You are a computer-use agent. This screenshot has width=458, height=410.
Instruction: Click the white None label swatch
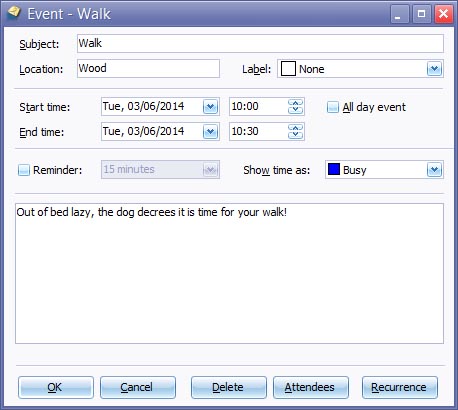(288, 69)
